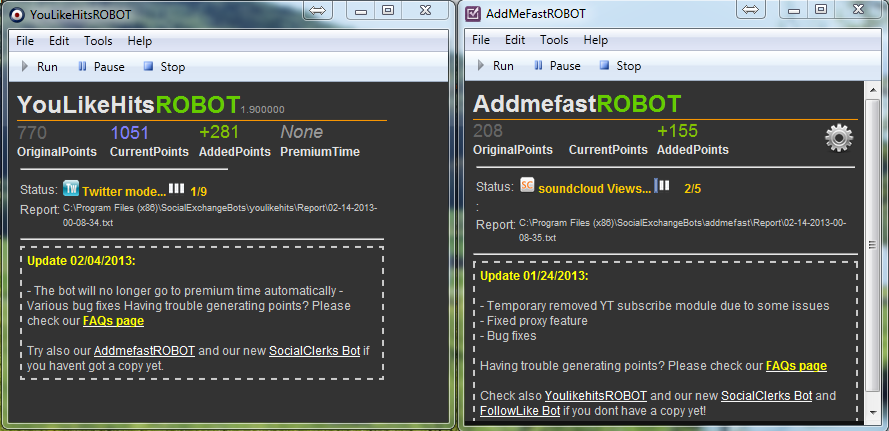Click the Twitter mode status icon
This screenshot has height=431, width=889.
pyautogui.click(x=71, y=188)
